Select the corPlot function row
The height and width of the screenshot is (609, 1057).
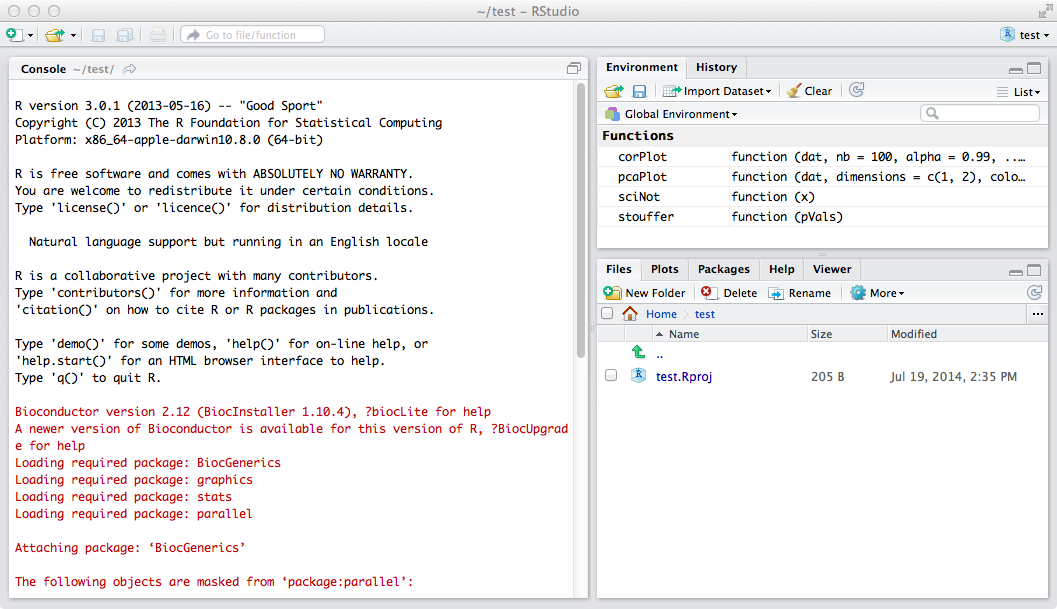point(822,156)
